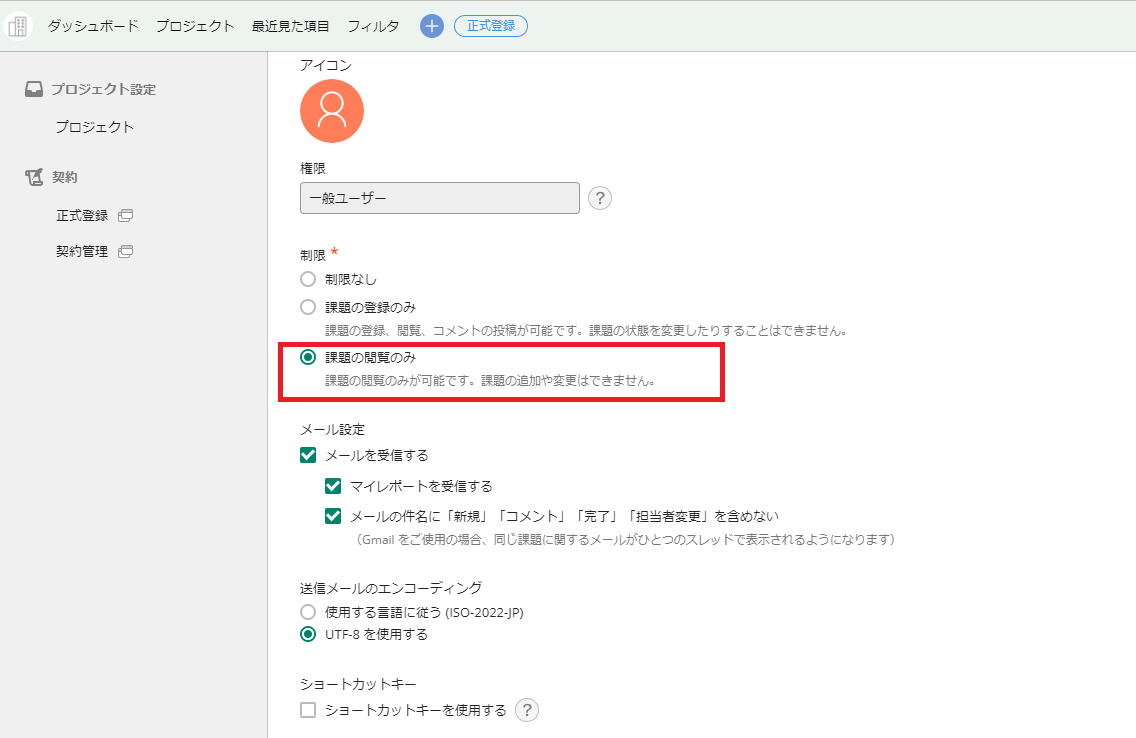Click the 送信メールのエンコーディング label
The width and height of the screenshot is (1136, 738).
coord(391,587)
